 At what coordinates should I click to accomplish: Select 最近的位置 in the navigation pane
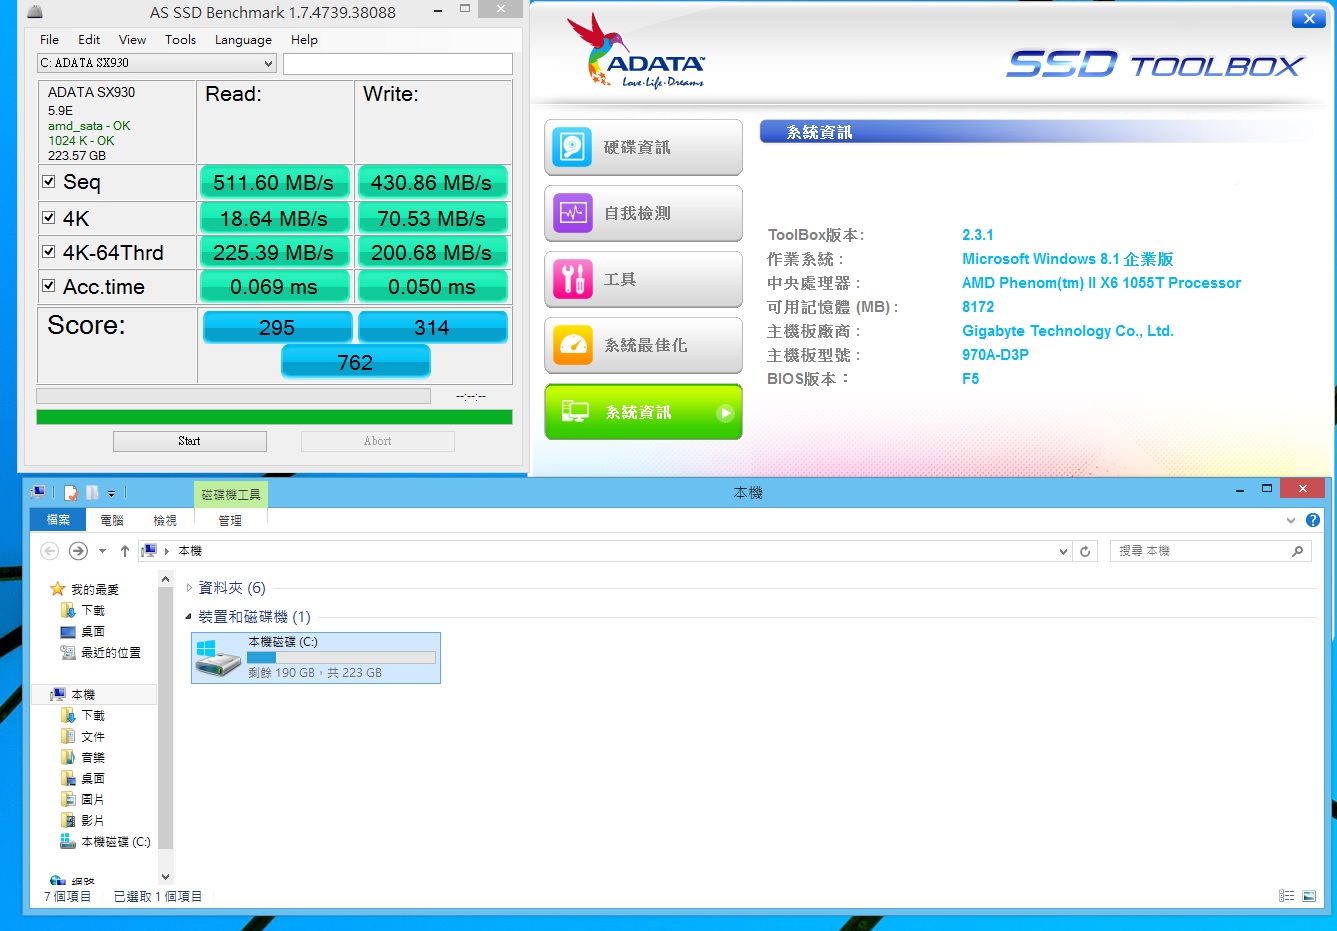111,652
